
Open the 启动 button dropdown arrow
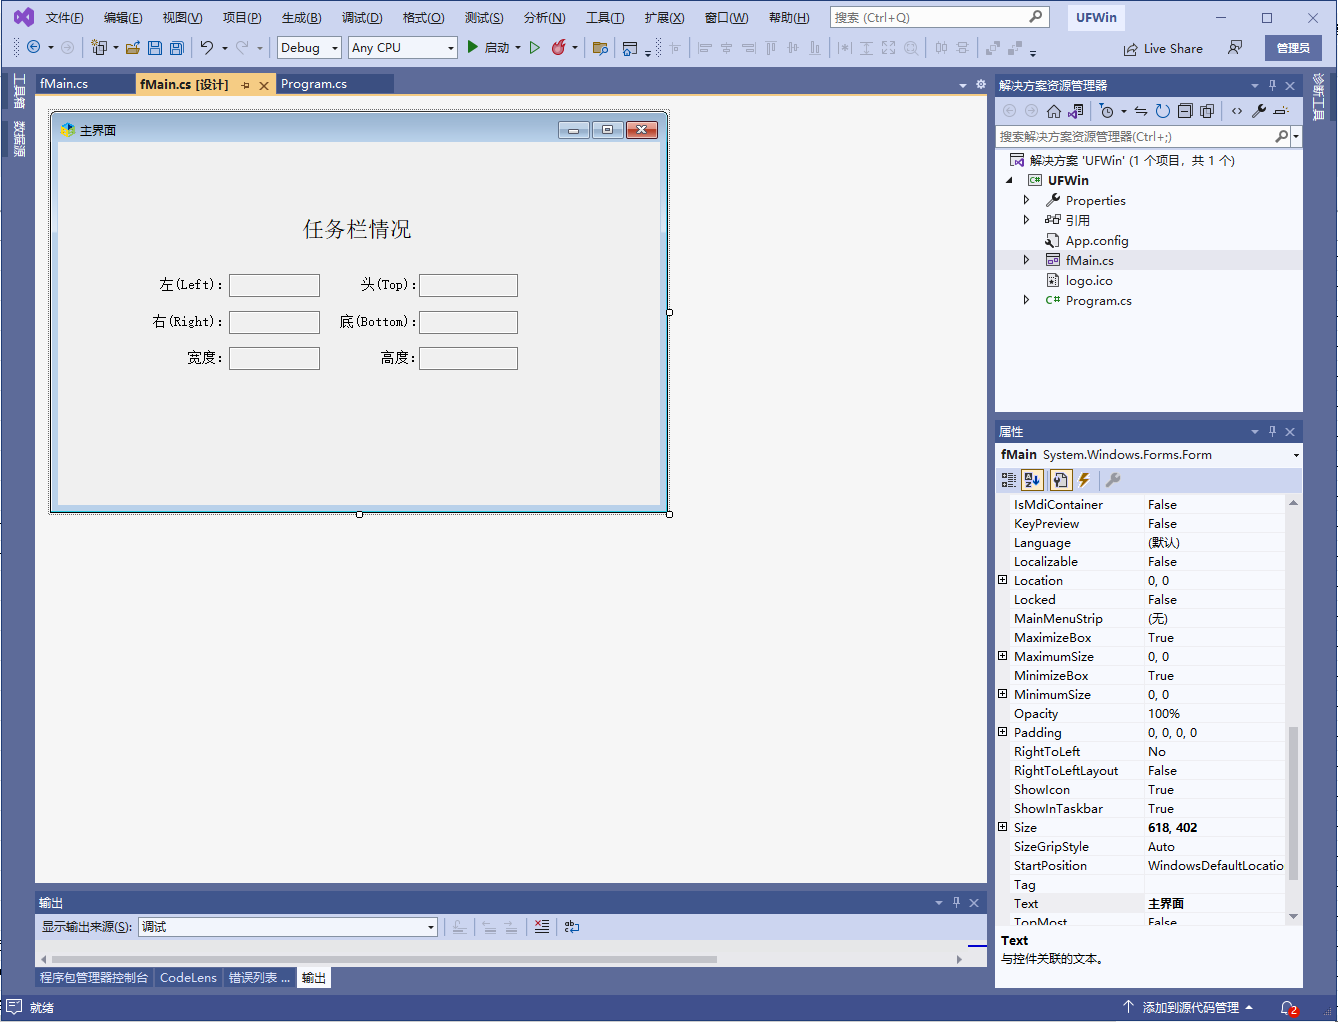pyautogui.click(x=518, y=47)
